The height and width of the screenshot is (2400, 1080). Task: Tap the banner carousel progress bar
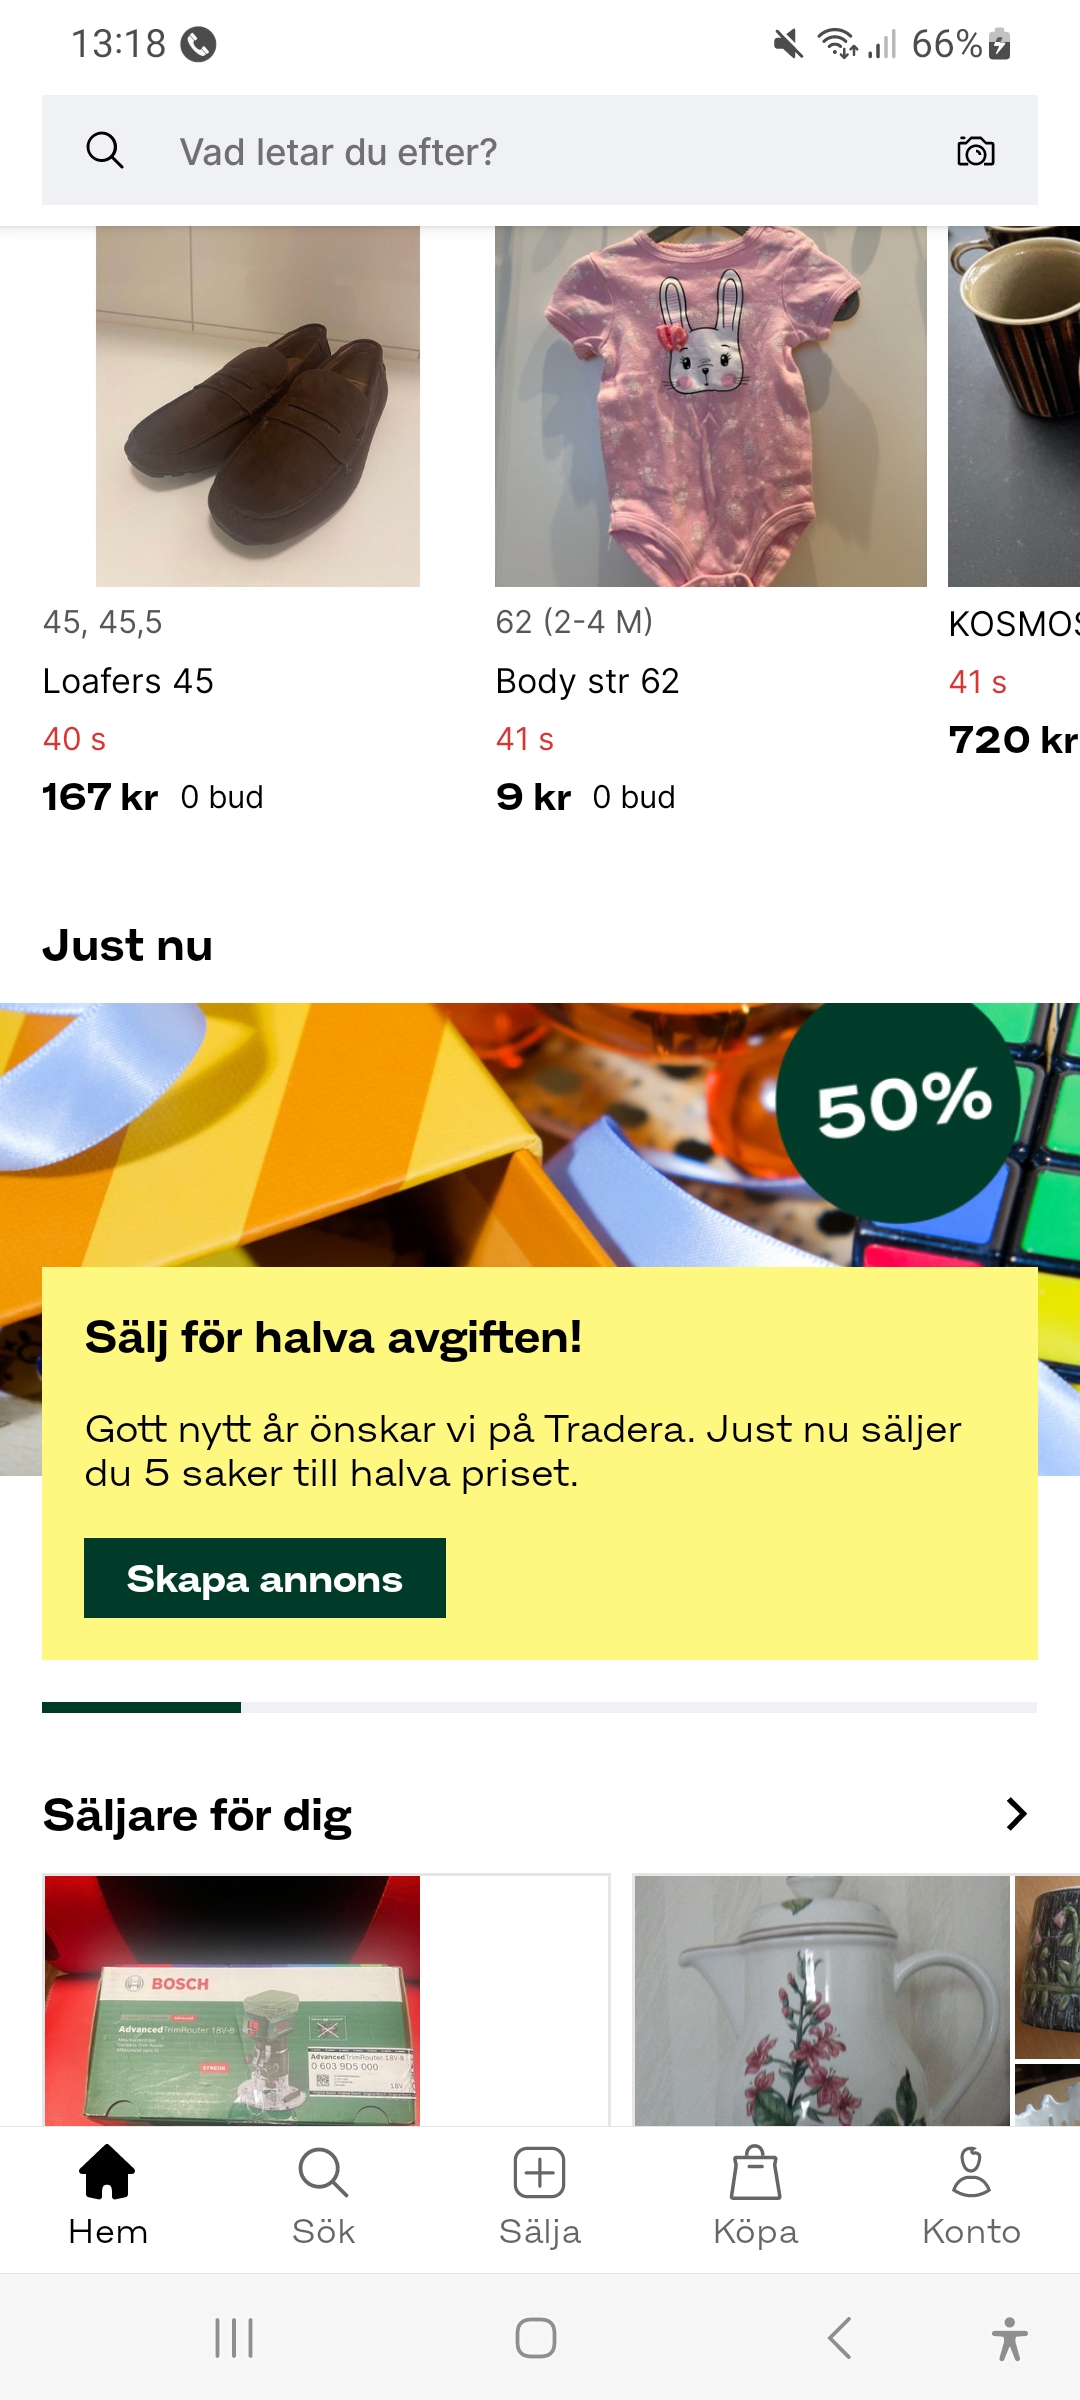(x=540, y=1707)
